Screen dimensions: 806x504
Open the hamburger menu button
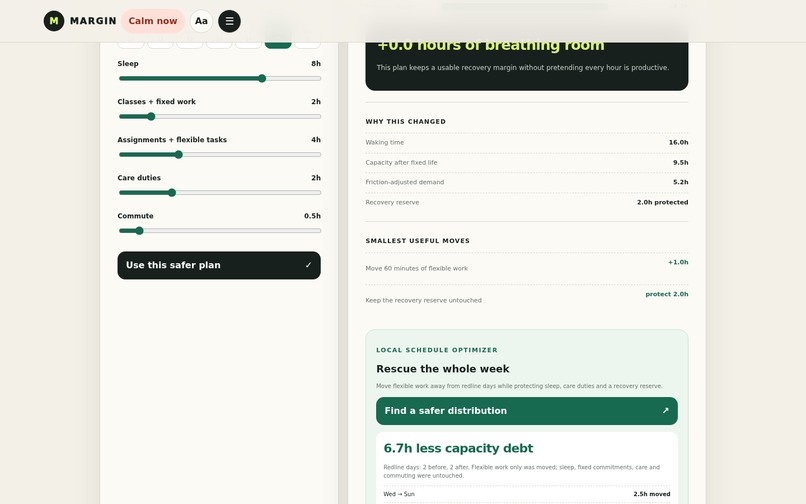pos(229,21)
